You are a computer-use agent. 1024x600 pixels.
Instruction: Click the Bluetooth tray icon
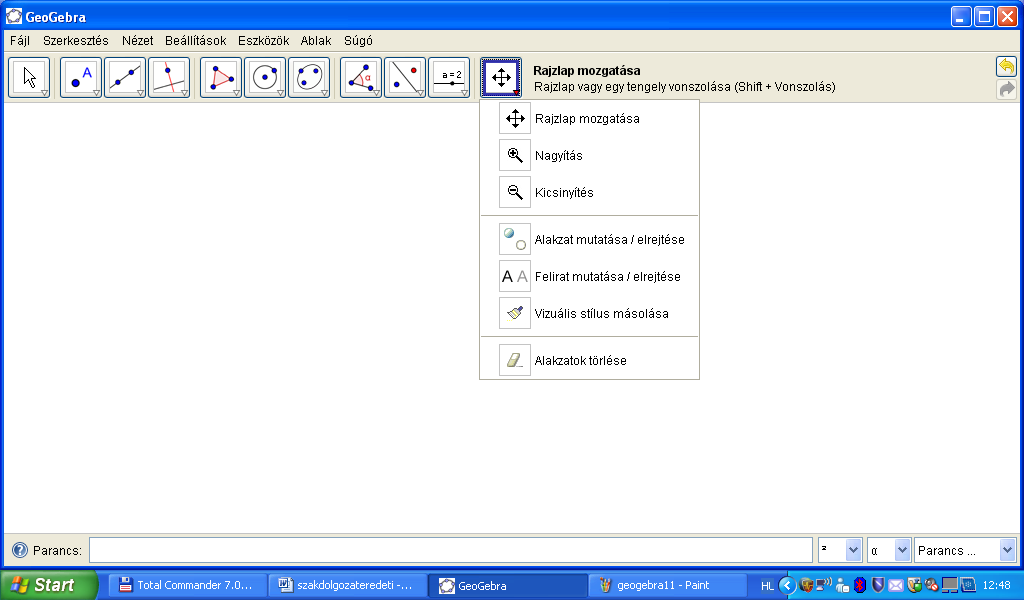[x=860, y=585]
